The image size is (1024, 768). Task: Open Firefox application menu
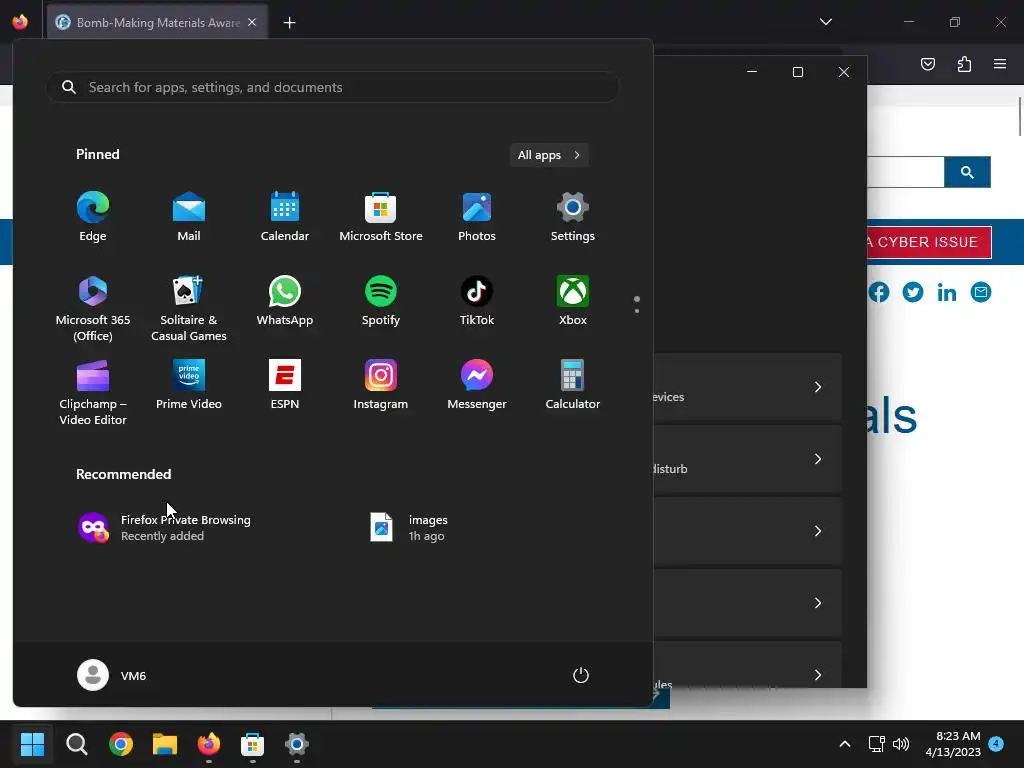pos(1000,64)
